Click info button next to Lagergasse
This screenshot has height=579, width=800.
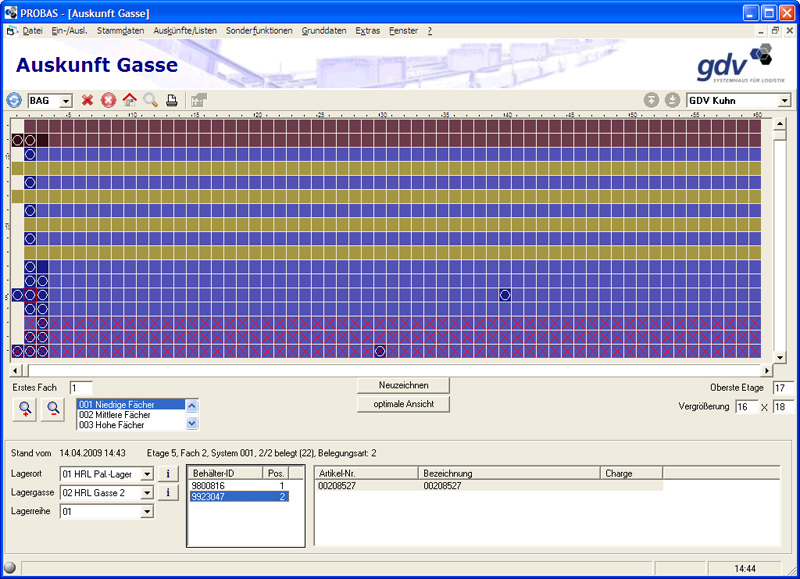click(x=168, y=493)
